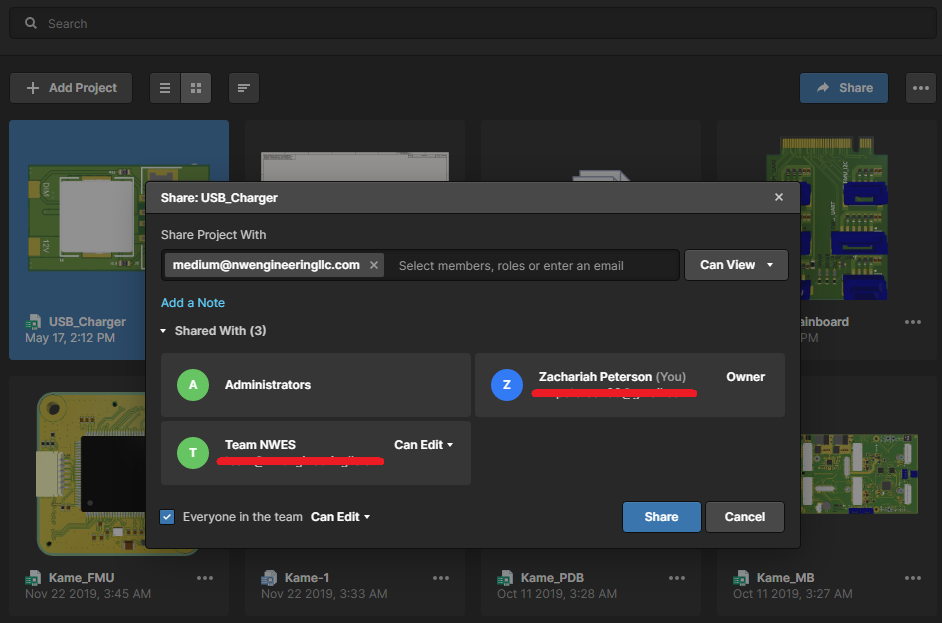Close the Share USB_Charger dialog
Viewport: 942px width, 623px height.
click(779, 197)
